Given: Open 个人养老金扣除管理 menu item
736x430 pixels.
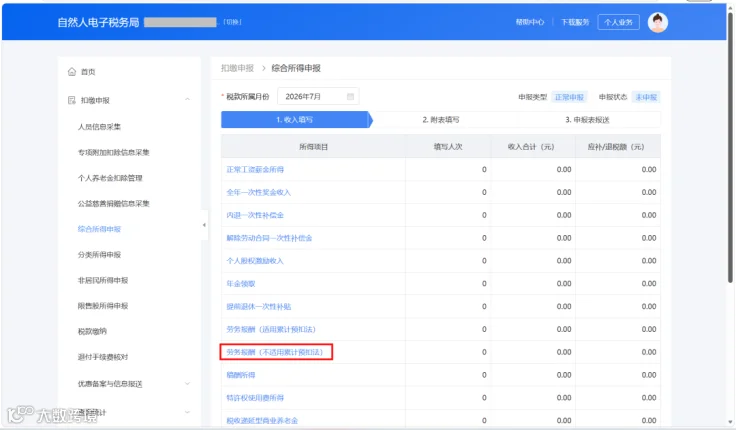Looking at the screenshot, I should 110,178.
